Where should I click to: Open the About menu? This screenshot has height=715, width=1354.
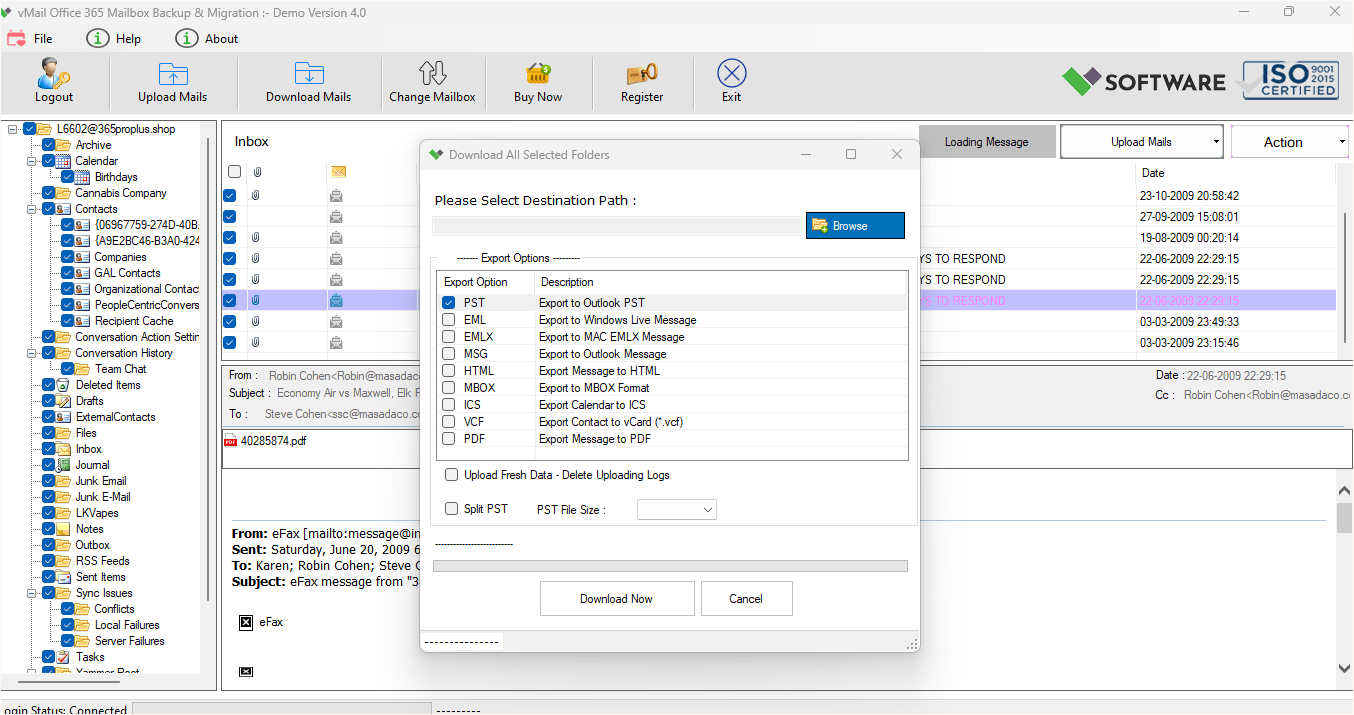pyautogui.click(x=221, y=39)
